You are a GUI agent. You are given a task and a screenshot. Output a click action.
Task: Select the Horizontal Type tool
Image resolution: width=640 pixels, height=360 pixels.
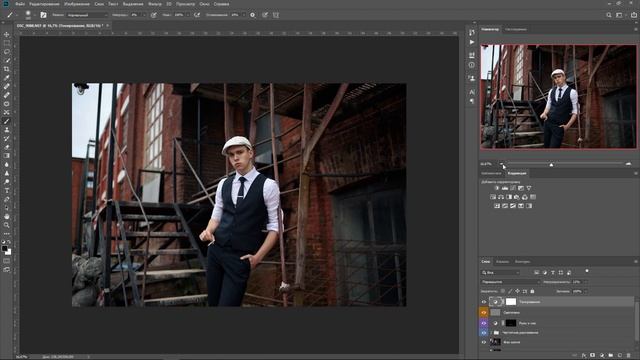pos(7,191)
